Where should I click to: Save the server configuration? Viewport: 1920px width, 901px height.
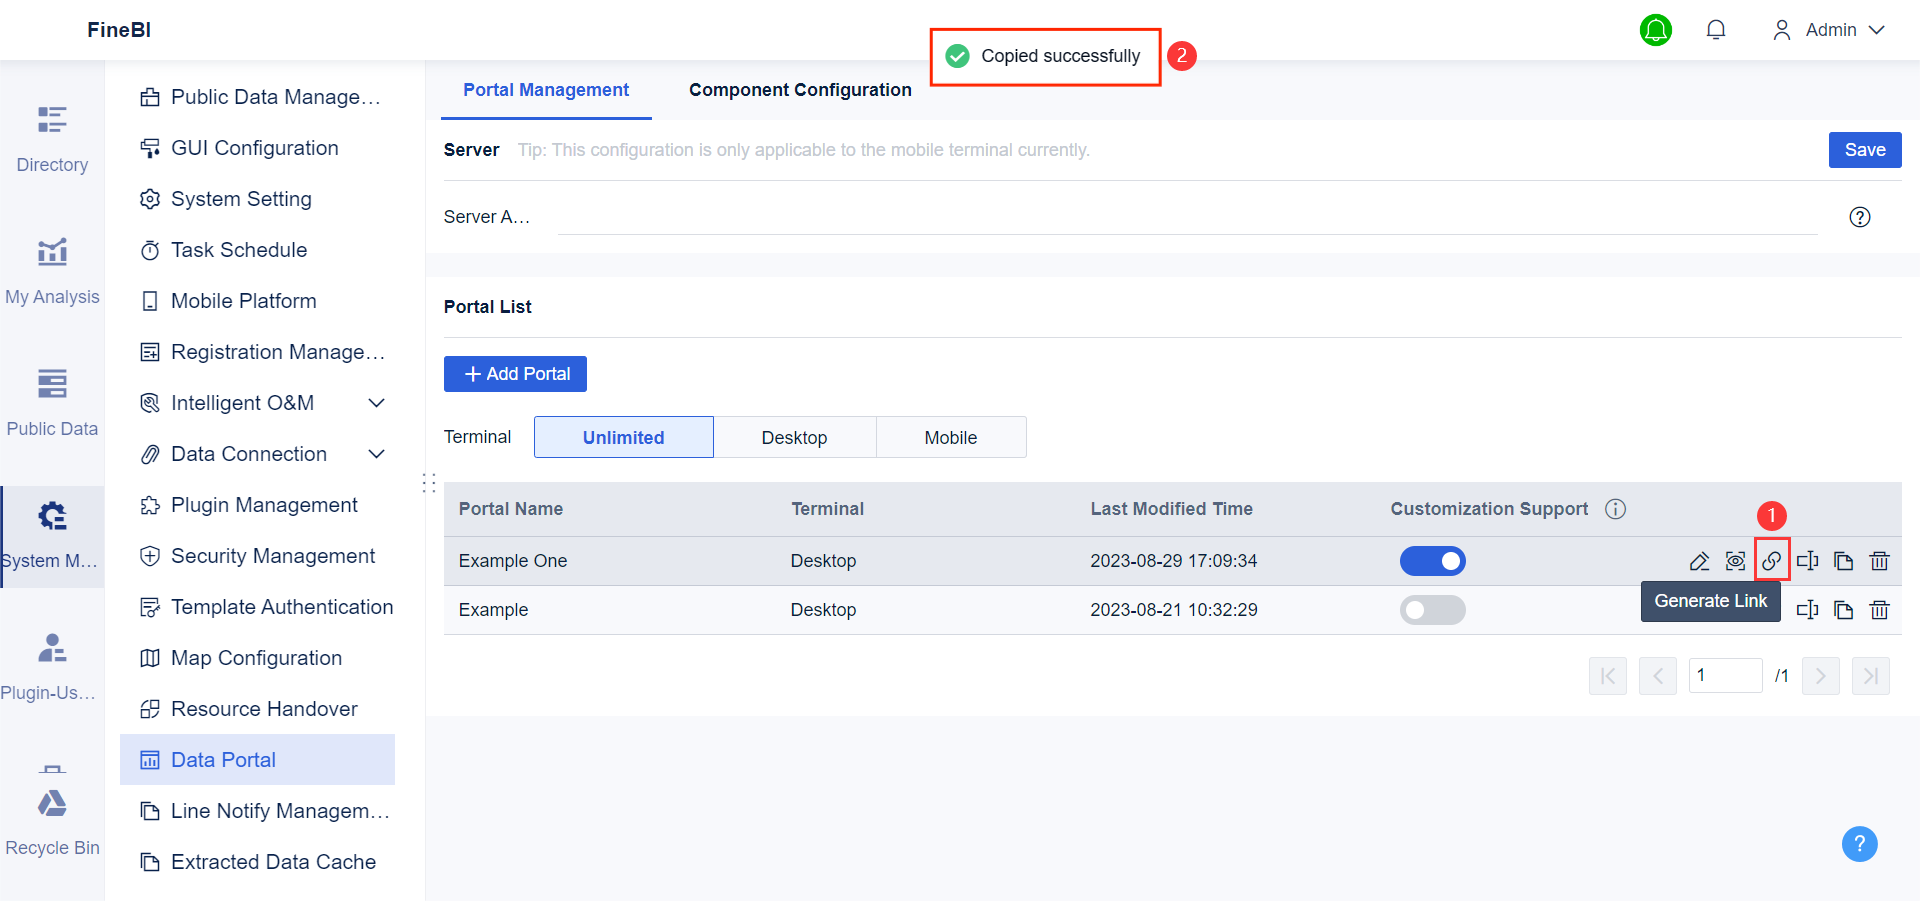coord(1864,149)
